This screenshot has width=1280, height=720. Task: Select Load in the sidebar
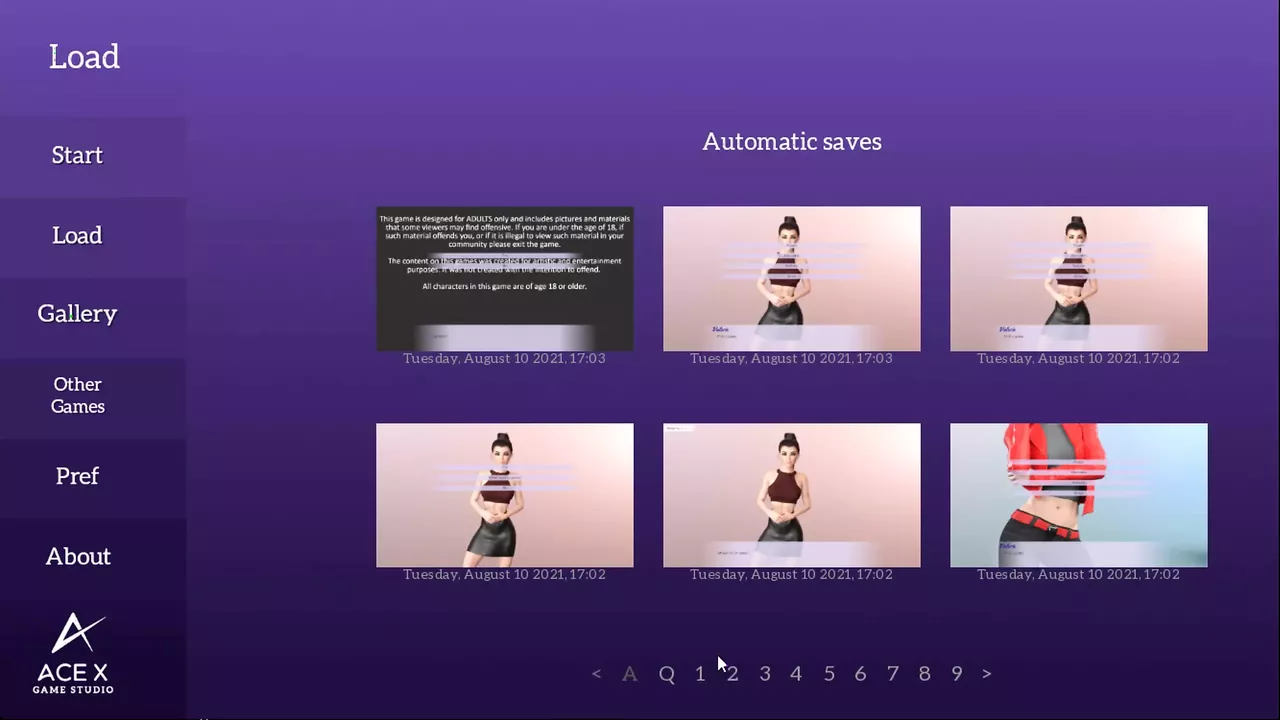click(77, 235)
